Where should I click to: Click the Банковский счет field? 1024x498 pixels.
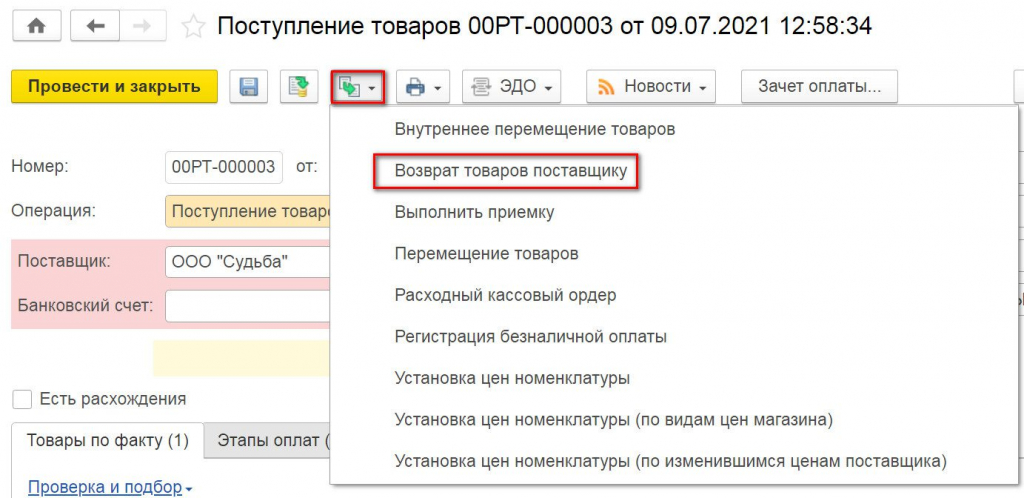click(248, 306)
